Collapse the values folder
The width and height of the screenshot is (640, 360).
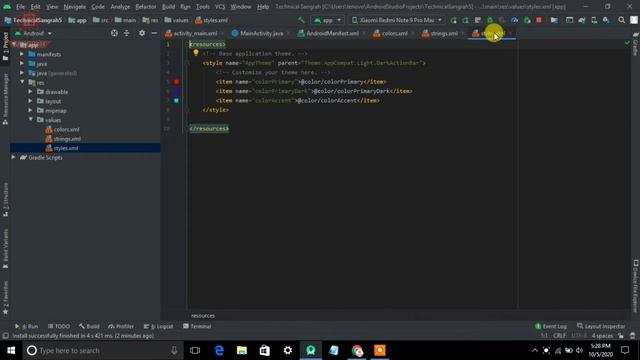pos(31,120)
